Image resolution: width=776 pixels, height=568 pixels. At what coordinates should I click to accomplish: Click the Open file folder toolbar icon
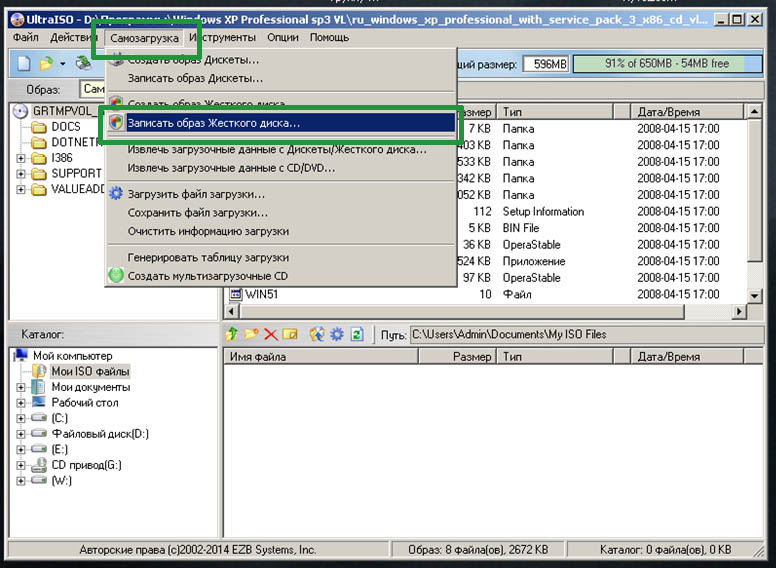pos(46,63)
